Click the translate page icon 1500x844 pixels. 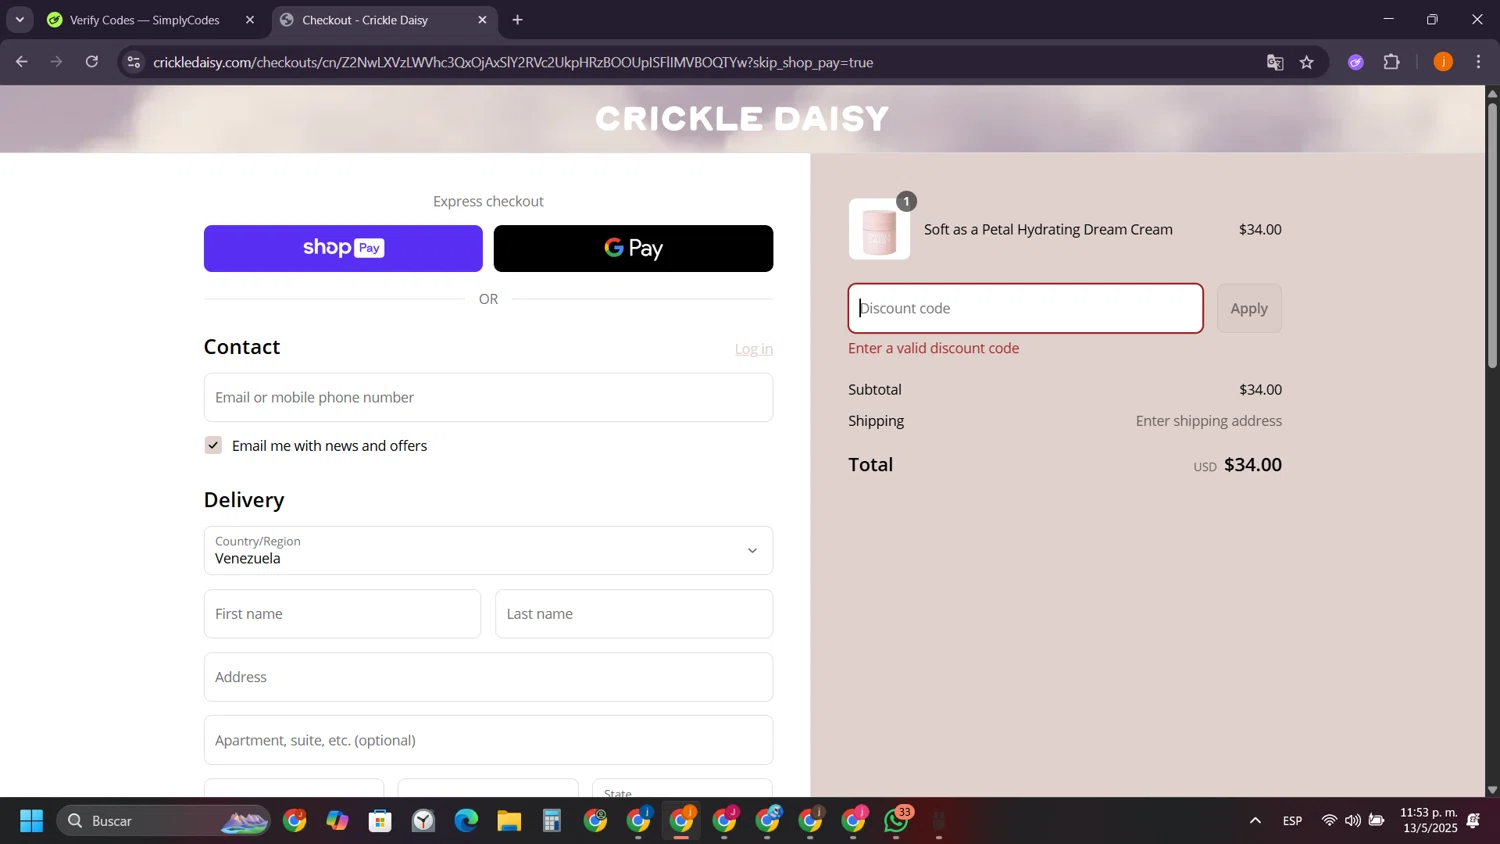click(1274, 62)
